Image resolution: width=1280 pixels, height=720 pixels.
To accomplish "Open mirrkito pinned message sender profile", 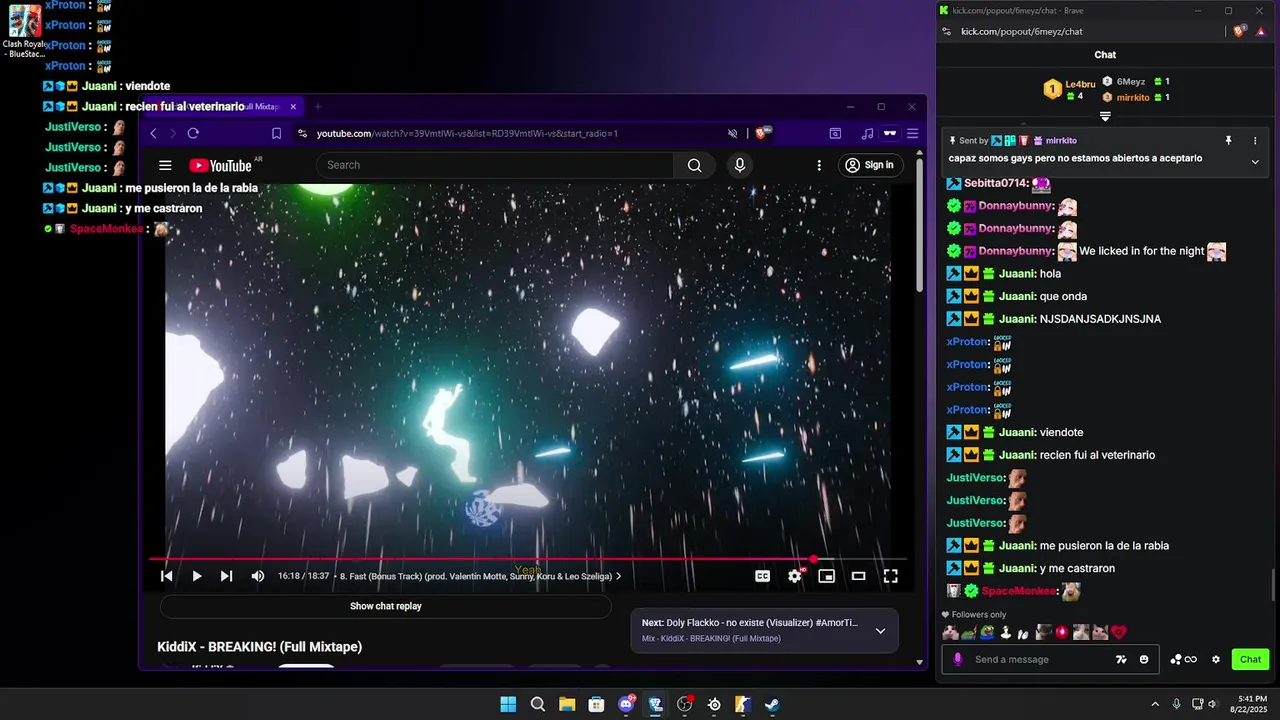I will [x=1061, y=141].
